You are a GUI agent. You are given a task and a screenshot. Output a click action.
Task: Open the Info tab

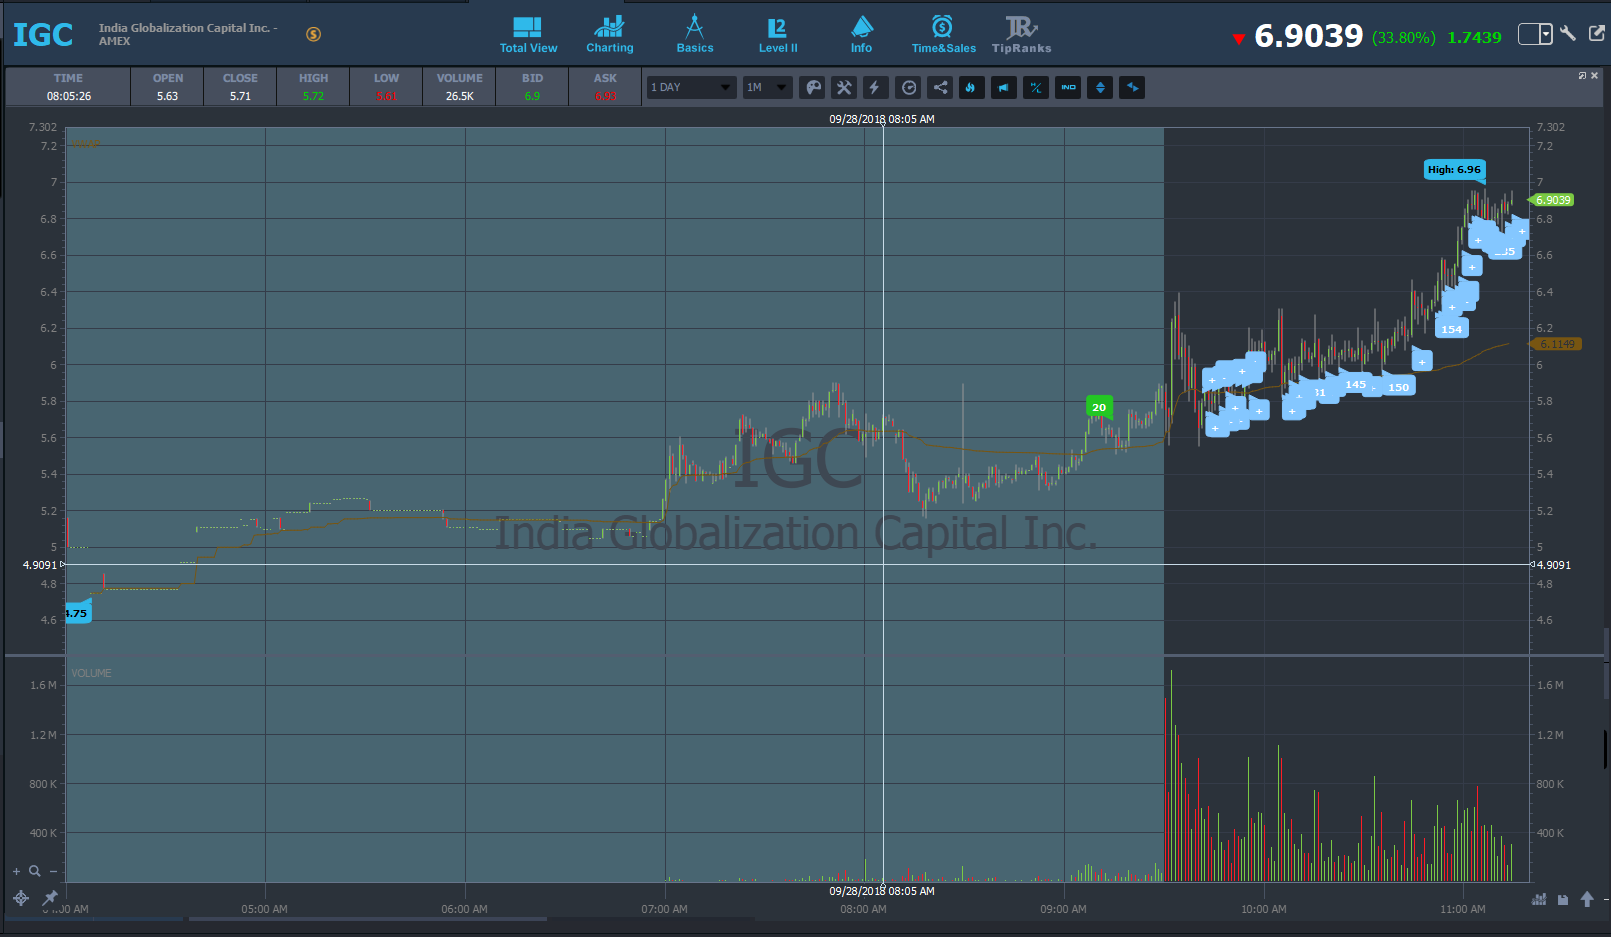pos(861,34)
